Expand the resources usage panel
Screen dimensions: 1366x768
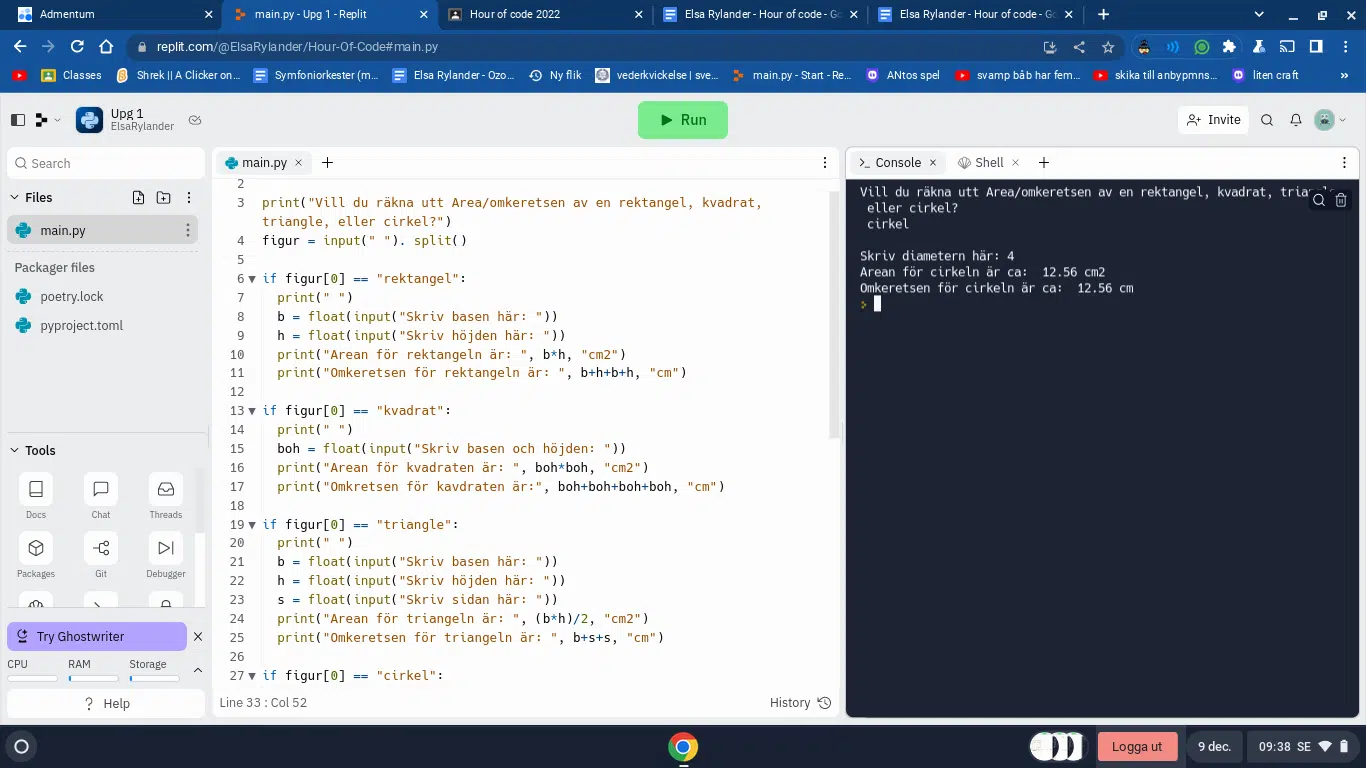tap(197, 670)
